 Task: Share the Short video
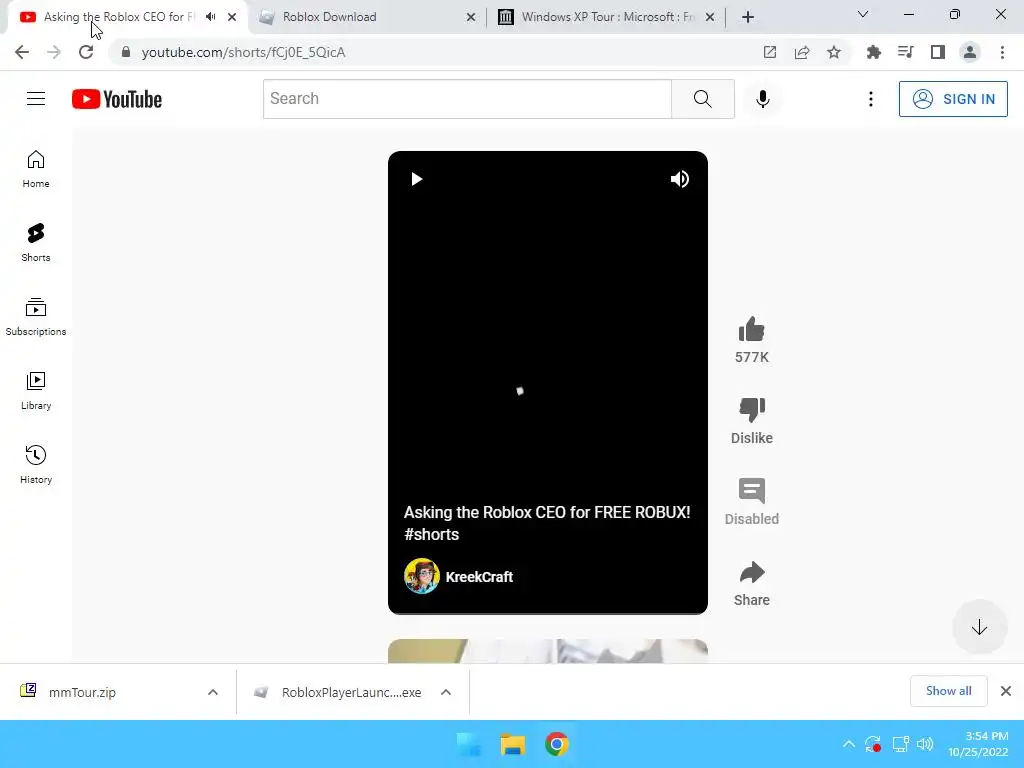[752, 572]
